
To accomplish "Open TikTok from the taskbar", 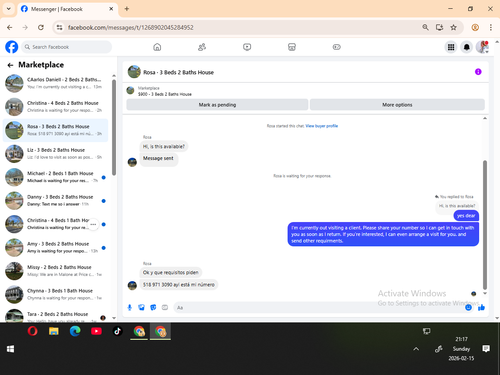I will [x=117, y=331].
